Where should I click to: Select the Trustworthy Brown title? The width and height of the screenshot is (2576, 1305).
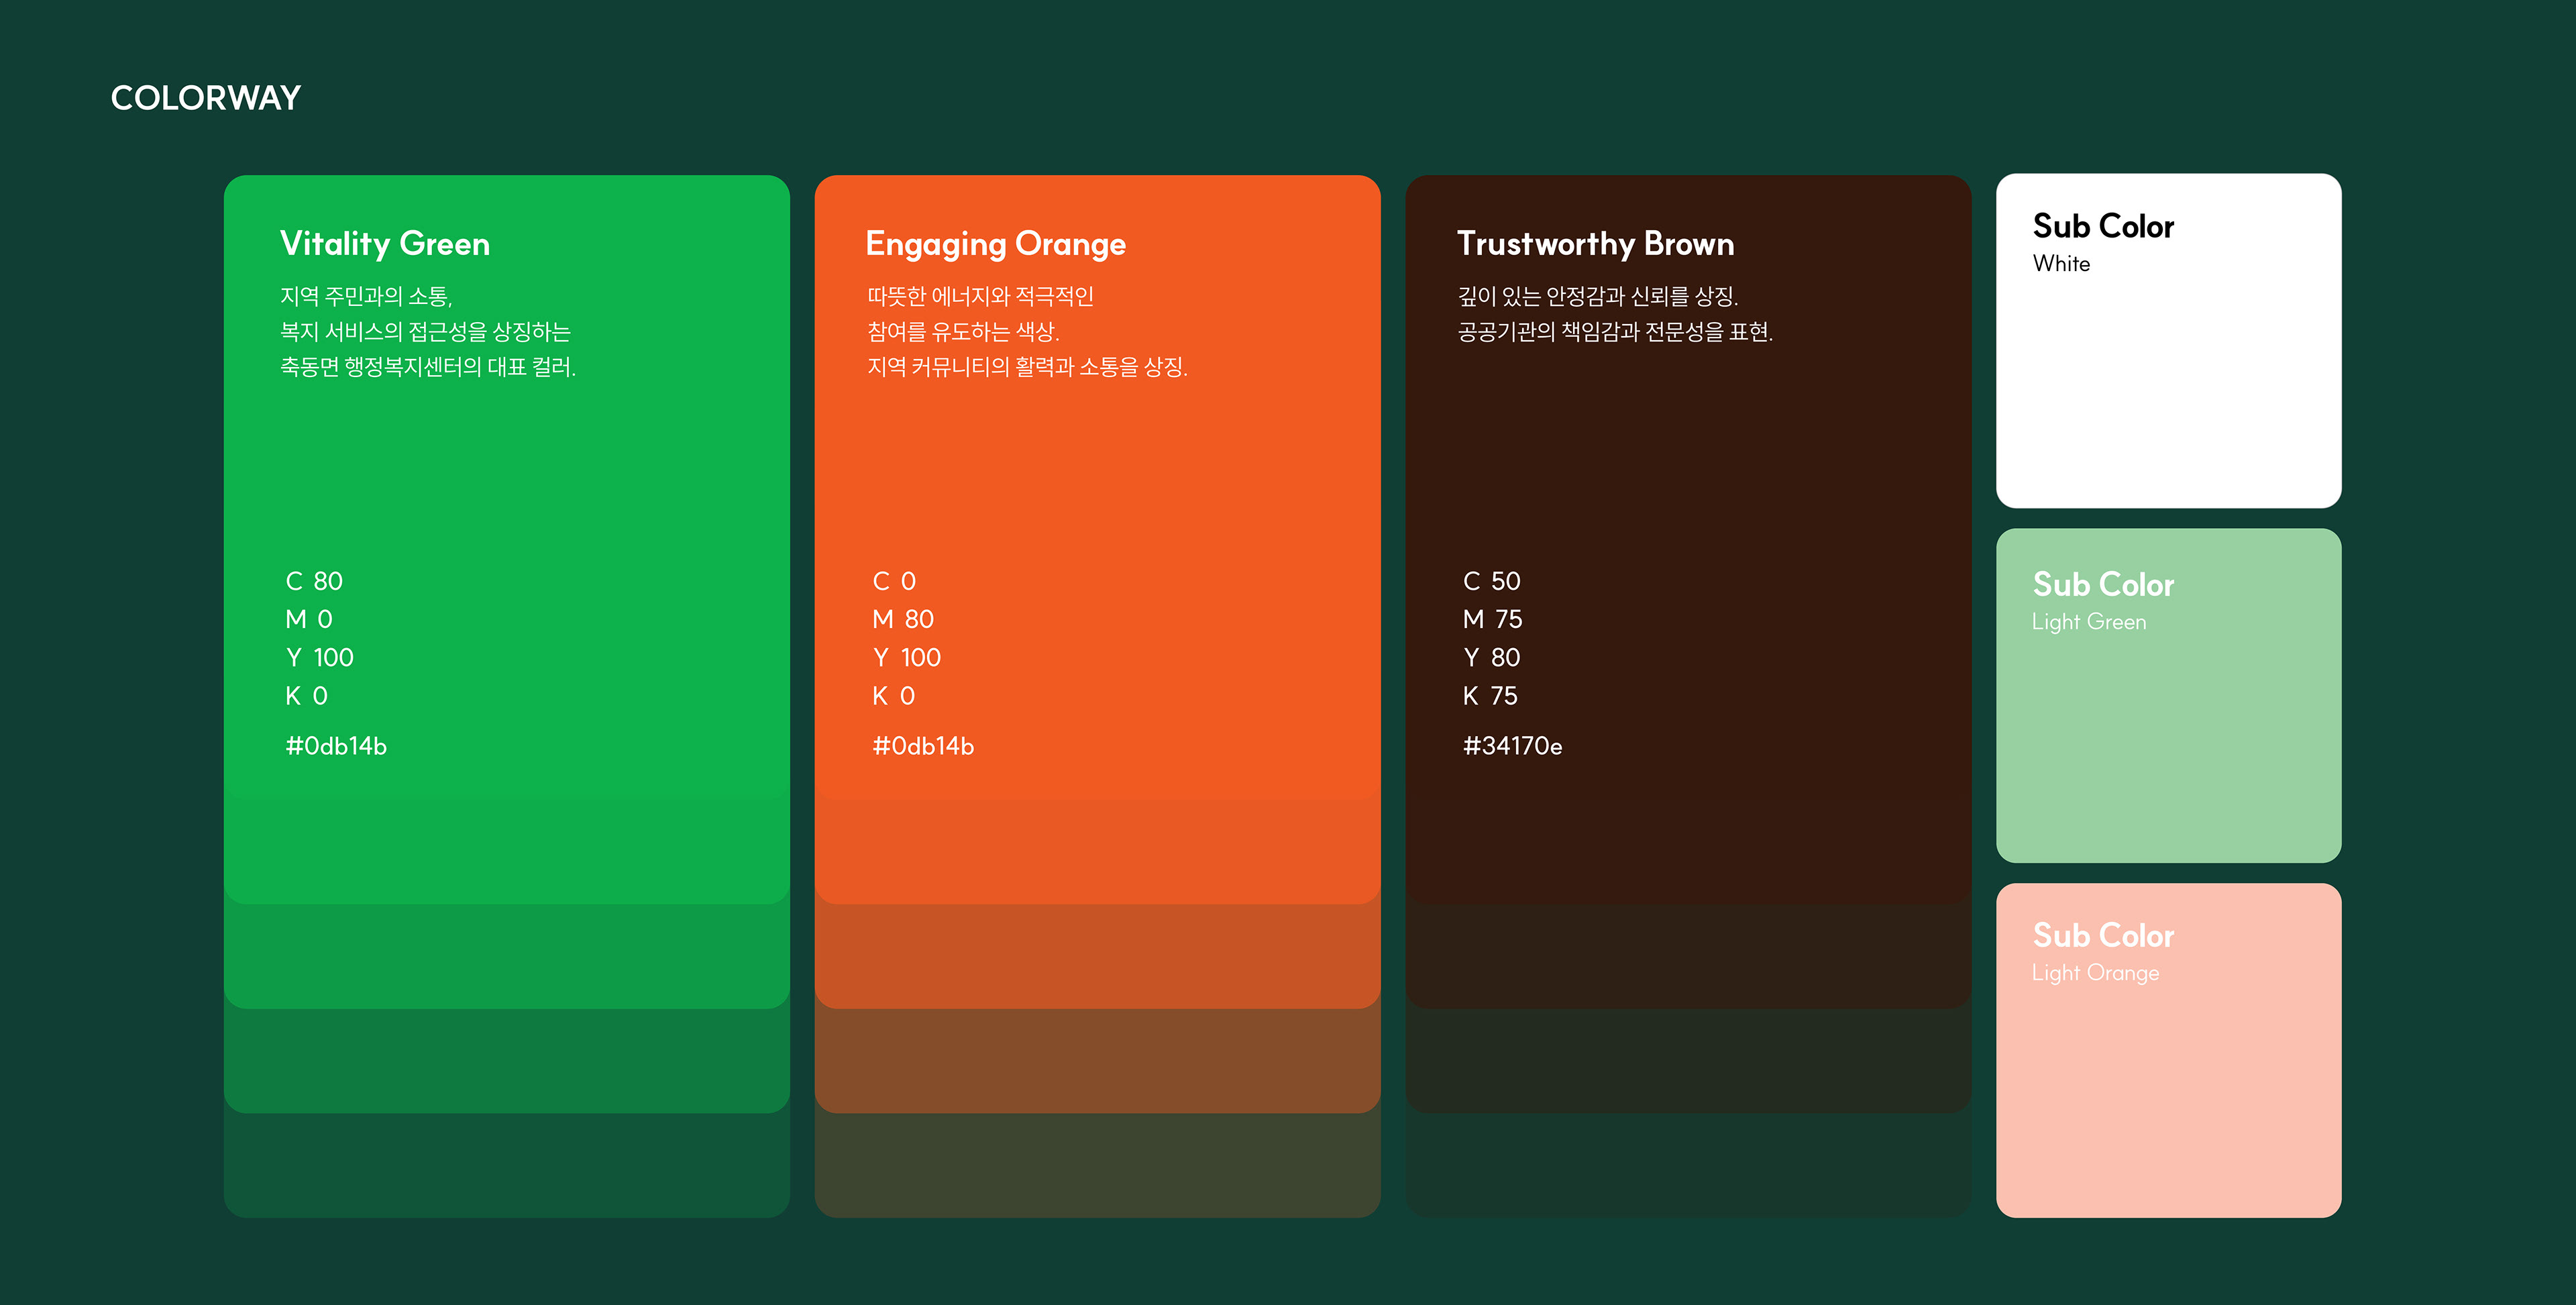1595,244
